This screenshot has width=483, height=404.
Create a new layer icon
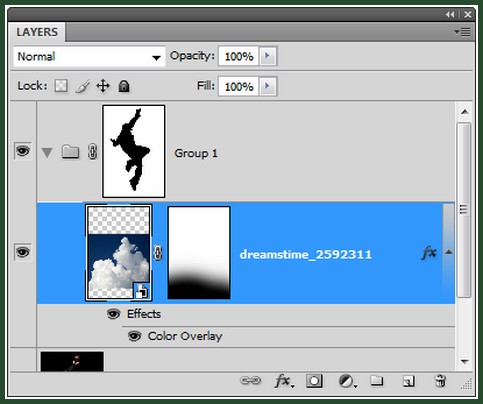408,381
